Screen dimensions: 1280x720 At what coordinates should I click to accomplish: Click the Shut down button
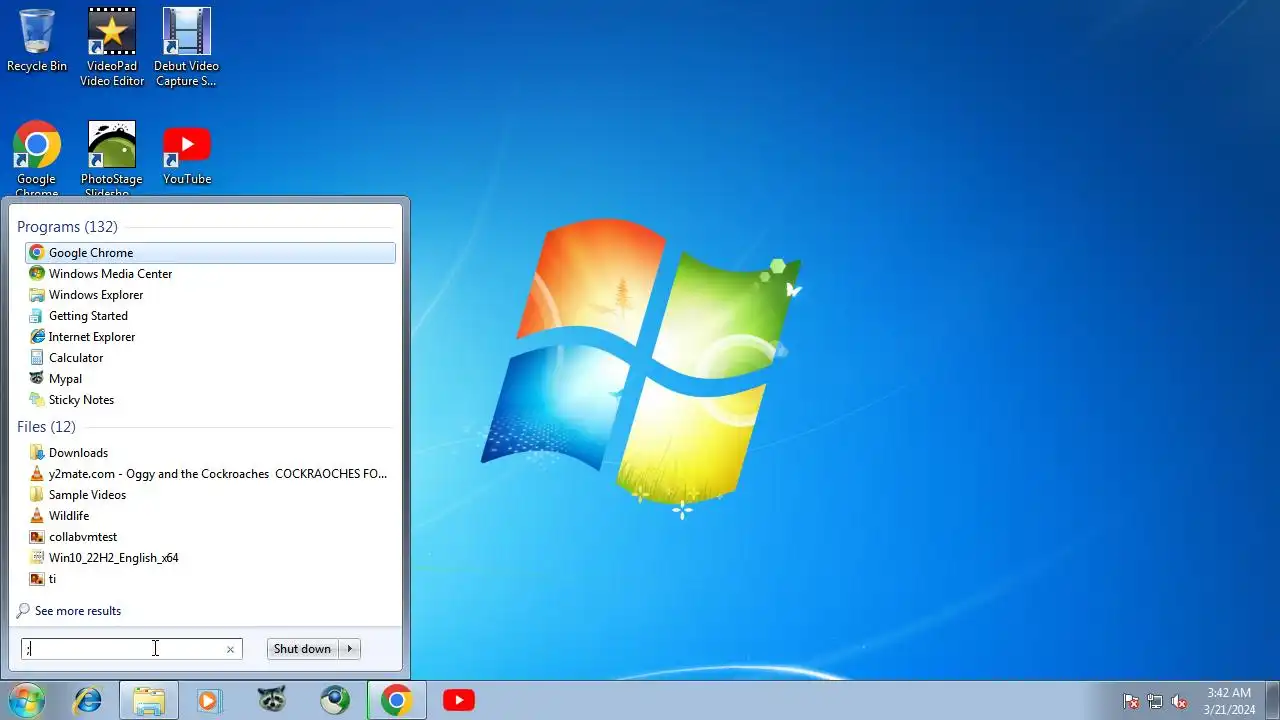point(302,649)
